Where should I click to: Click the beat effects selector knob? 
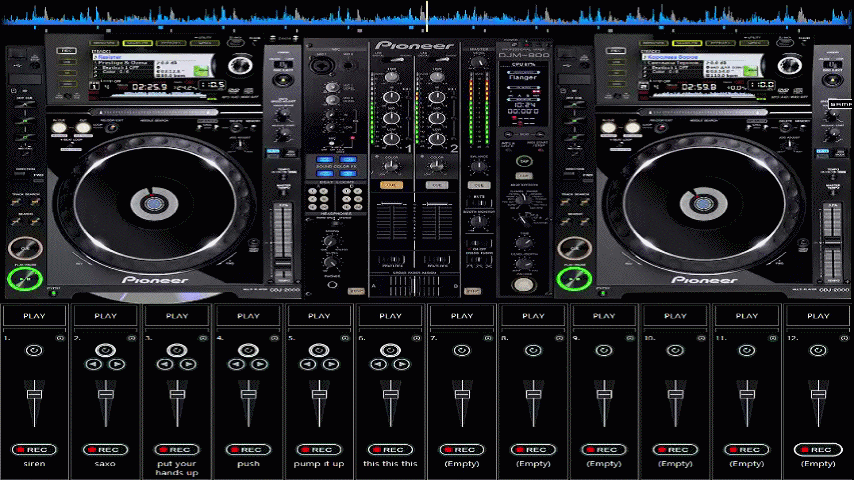(x=523, y=199)
